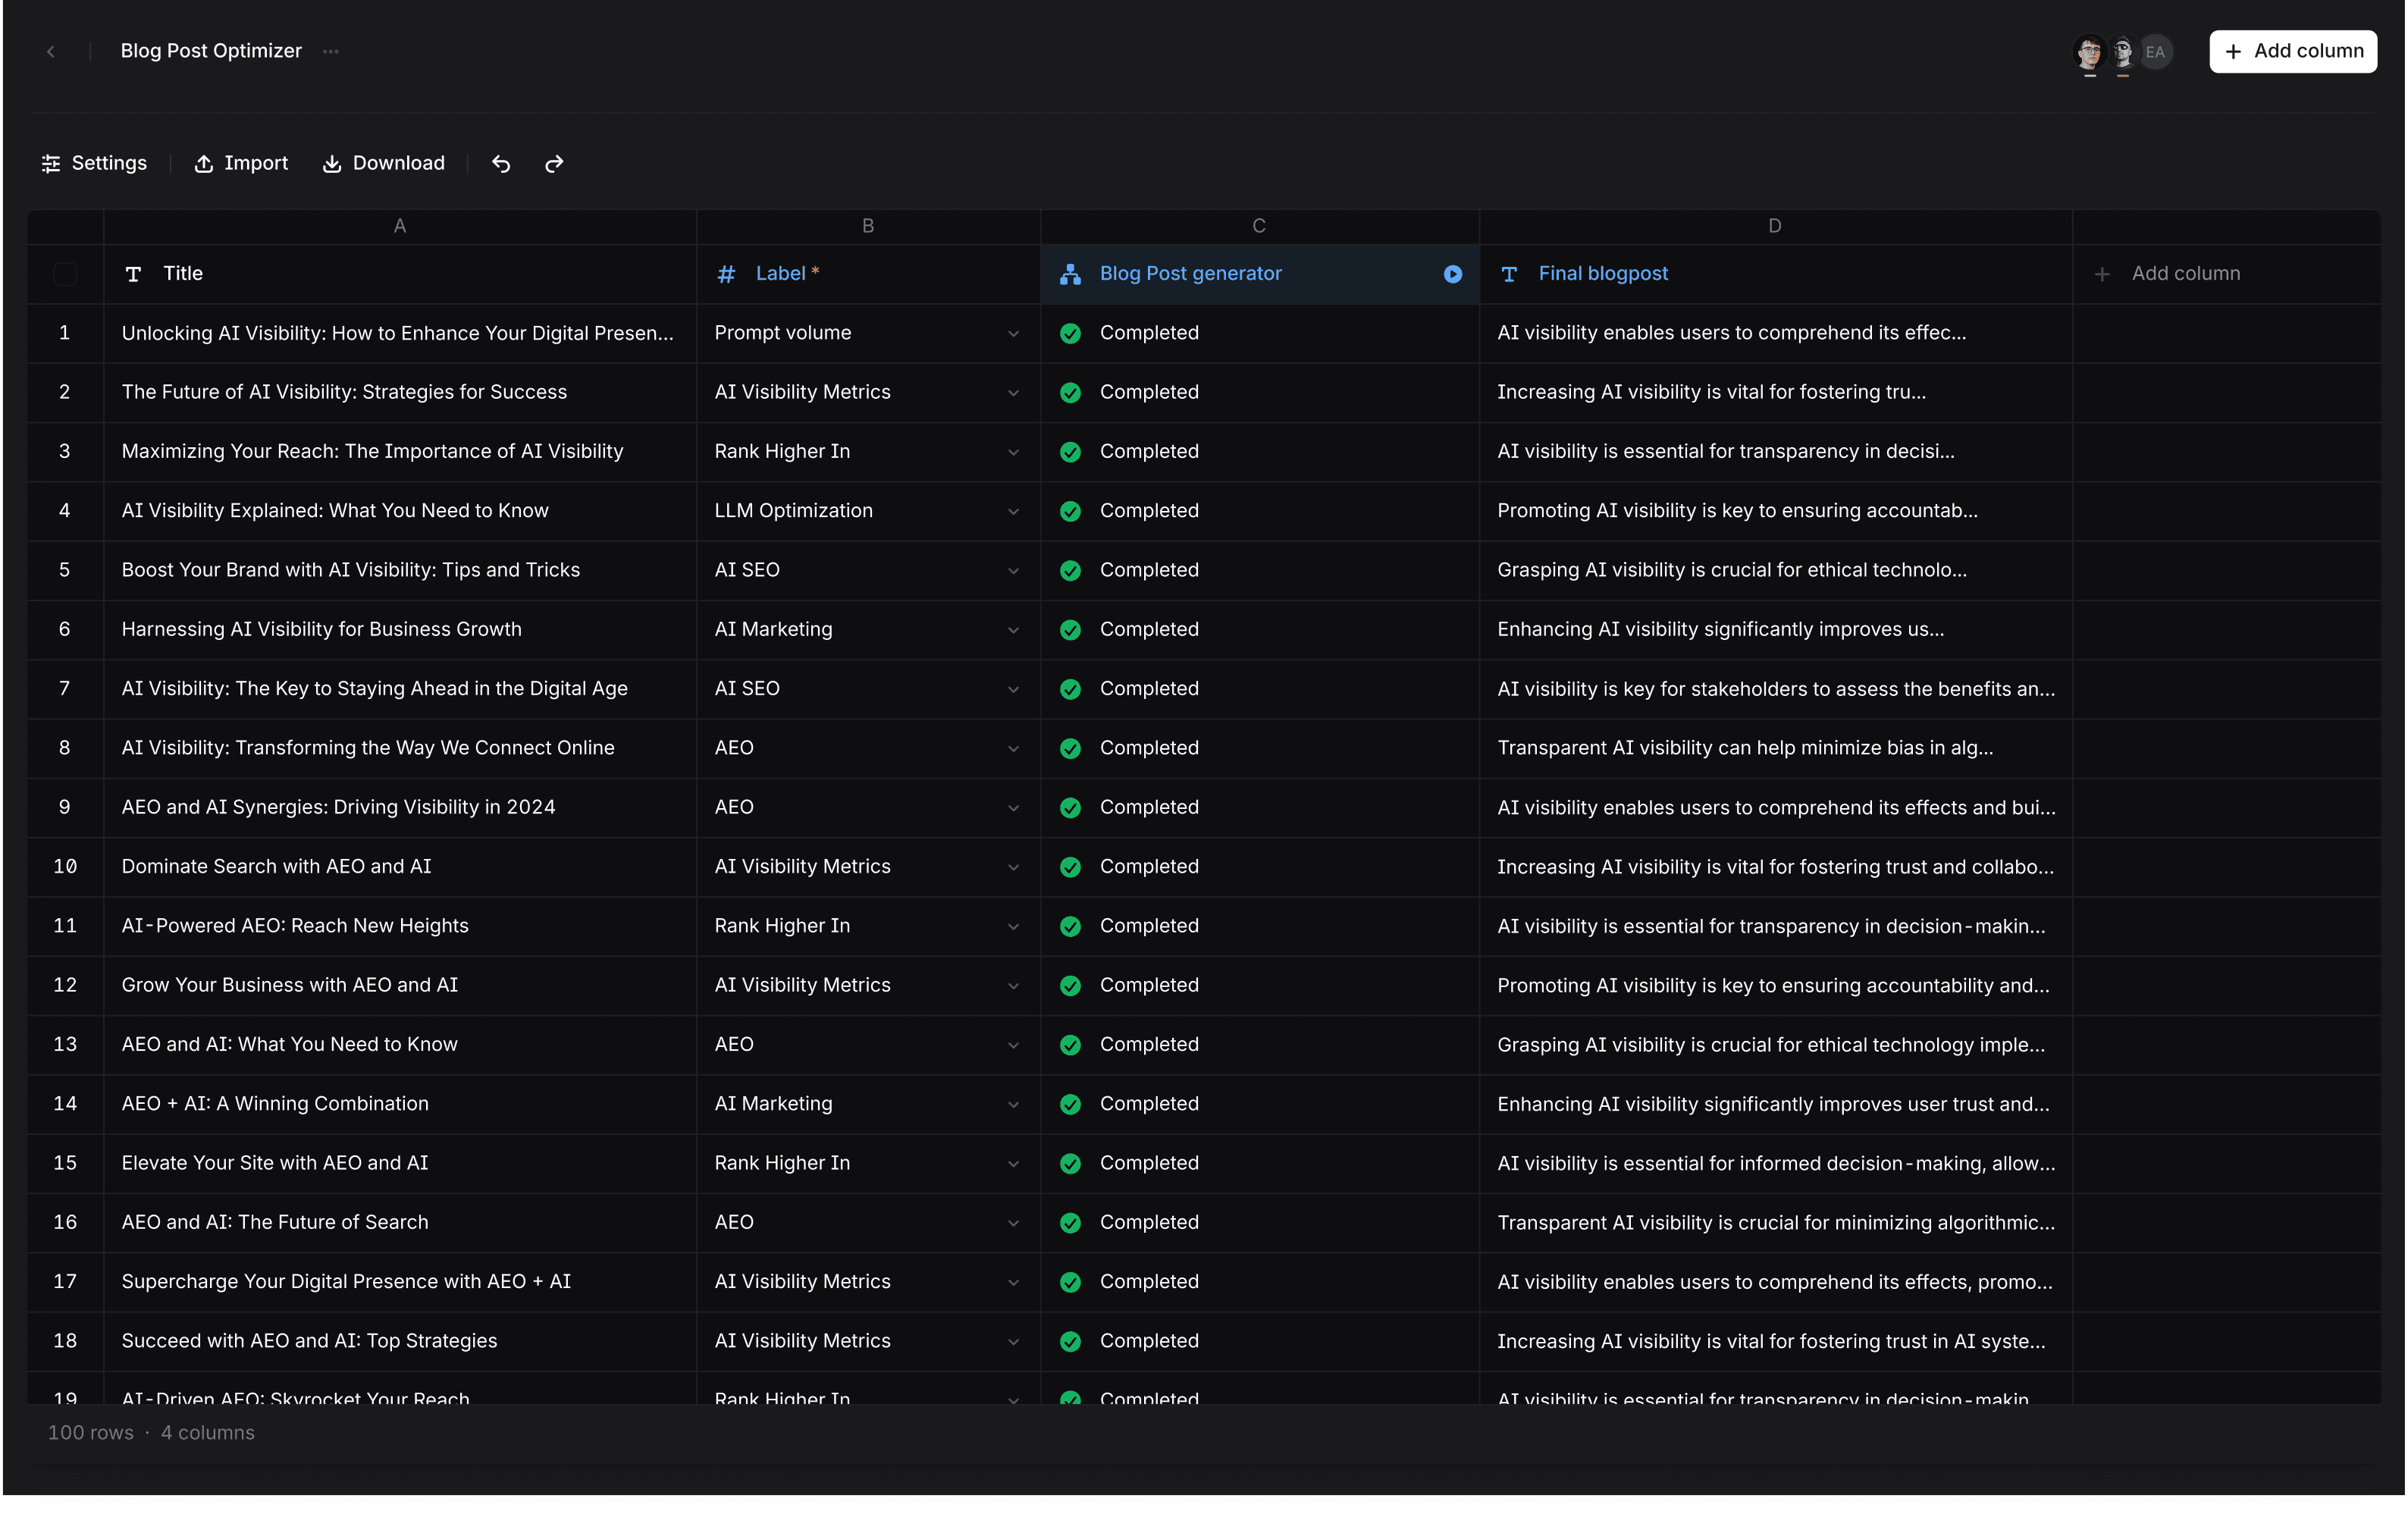Click the Completed status indicator in row 2

[1070, 392]
